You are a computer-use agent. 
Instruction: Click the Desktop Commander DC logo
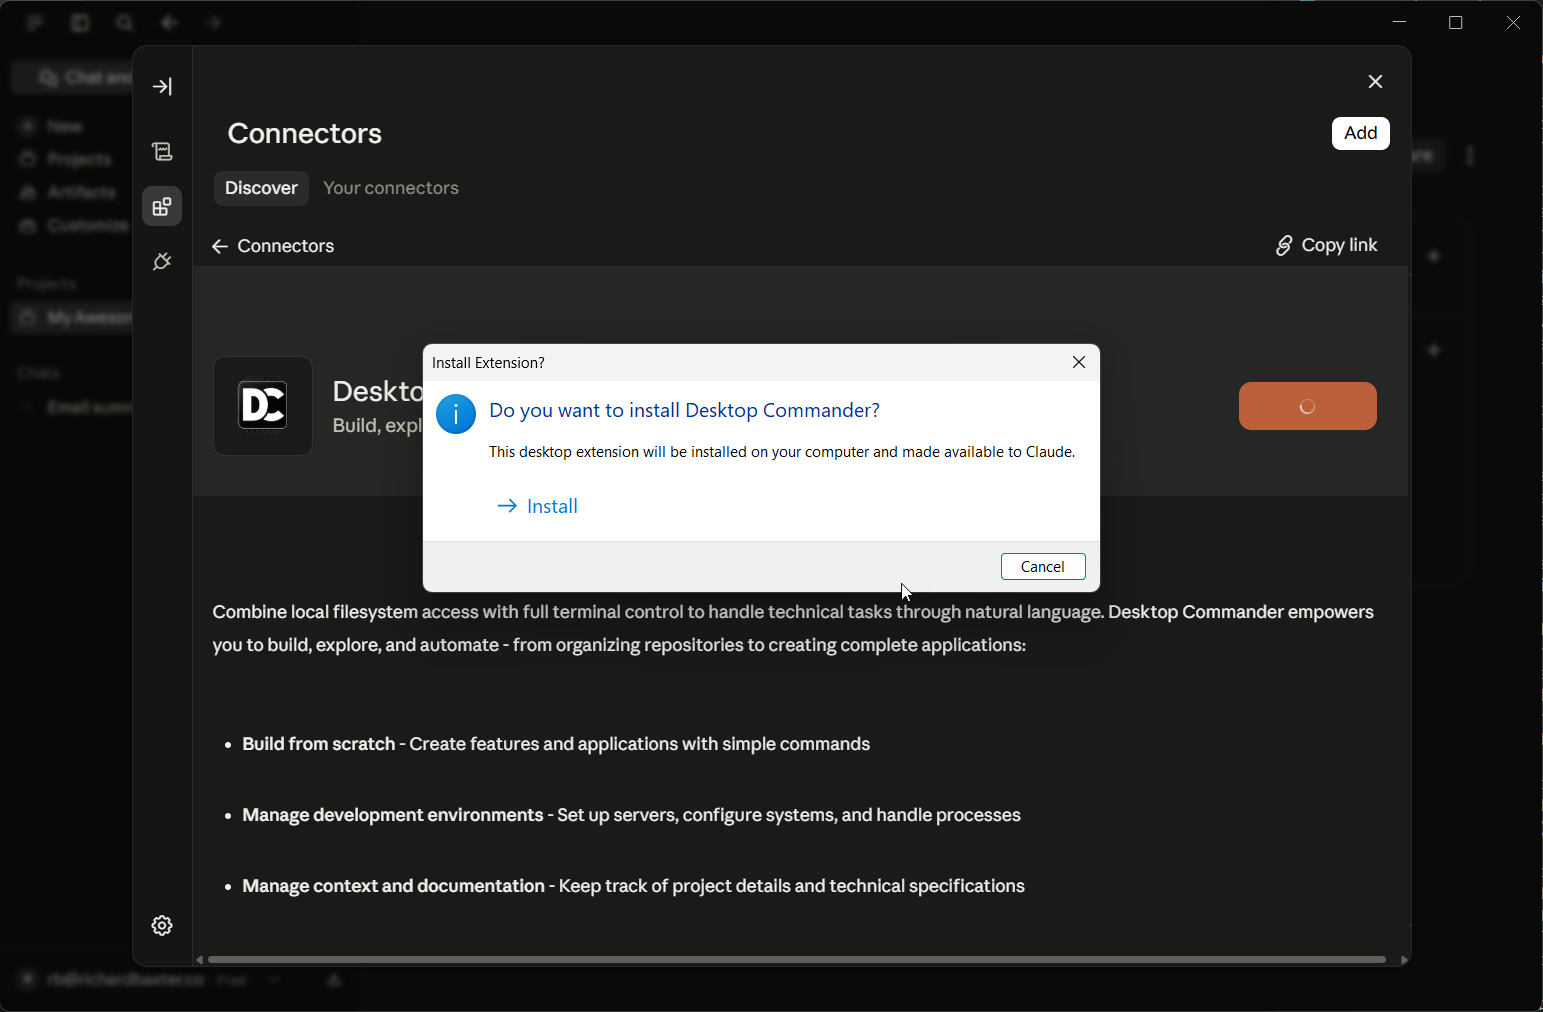click(x=263, y=406)
